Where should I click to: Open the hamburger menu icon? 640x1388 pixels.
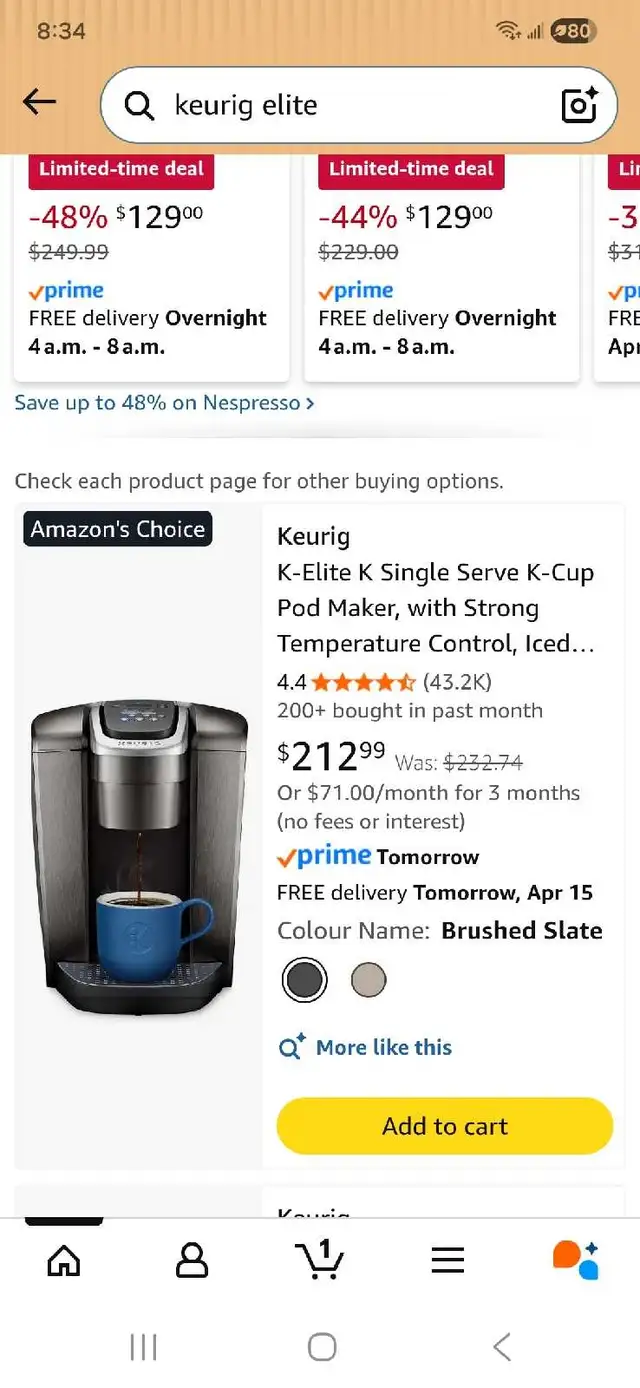[447, 1260]
